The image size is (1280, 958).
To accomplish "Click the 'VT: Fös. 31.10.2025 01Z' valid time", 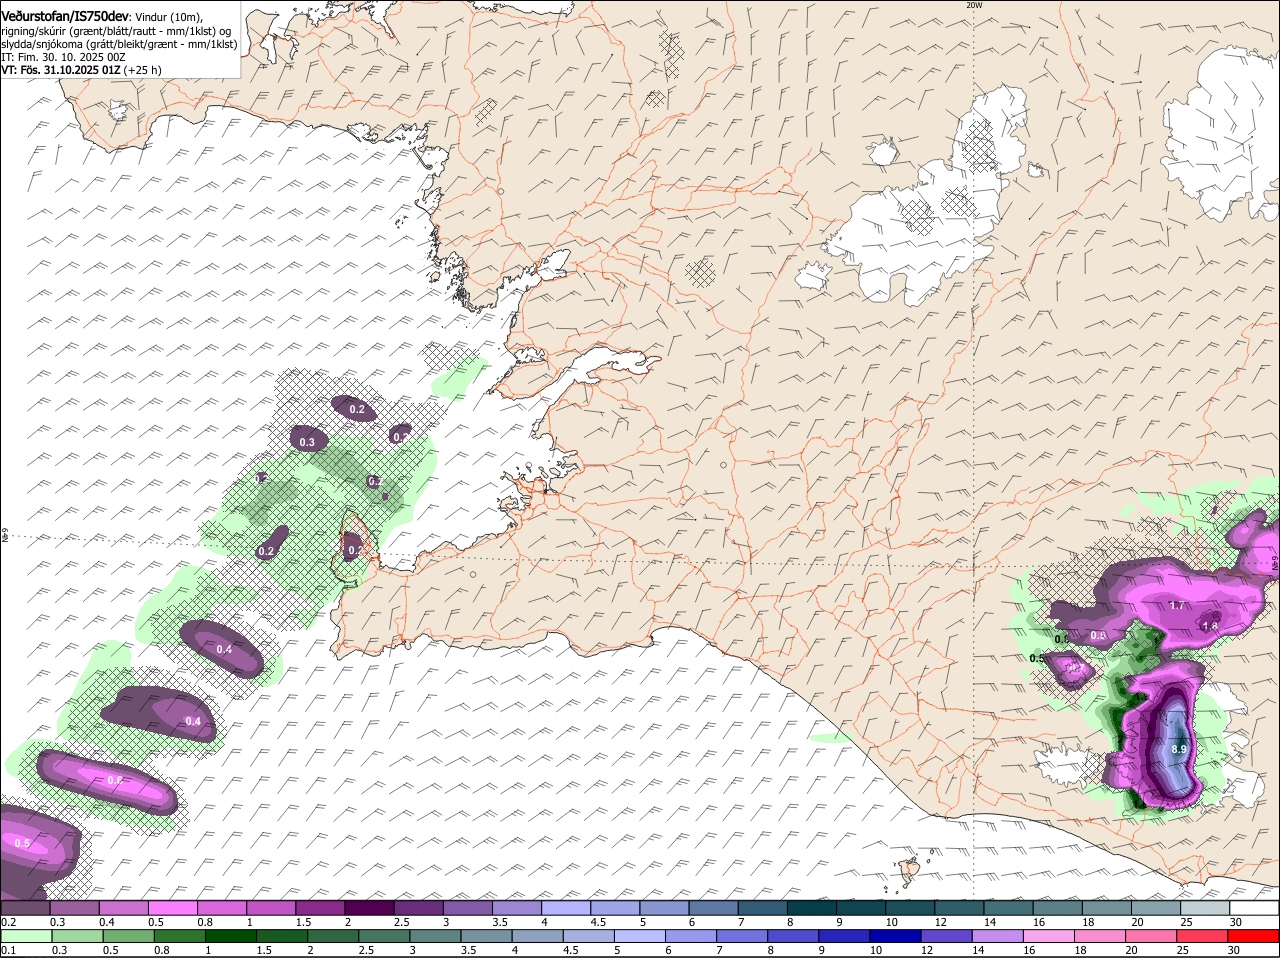I will click(x=61, y=70).
